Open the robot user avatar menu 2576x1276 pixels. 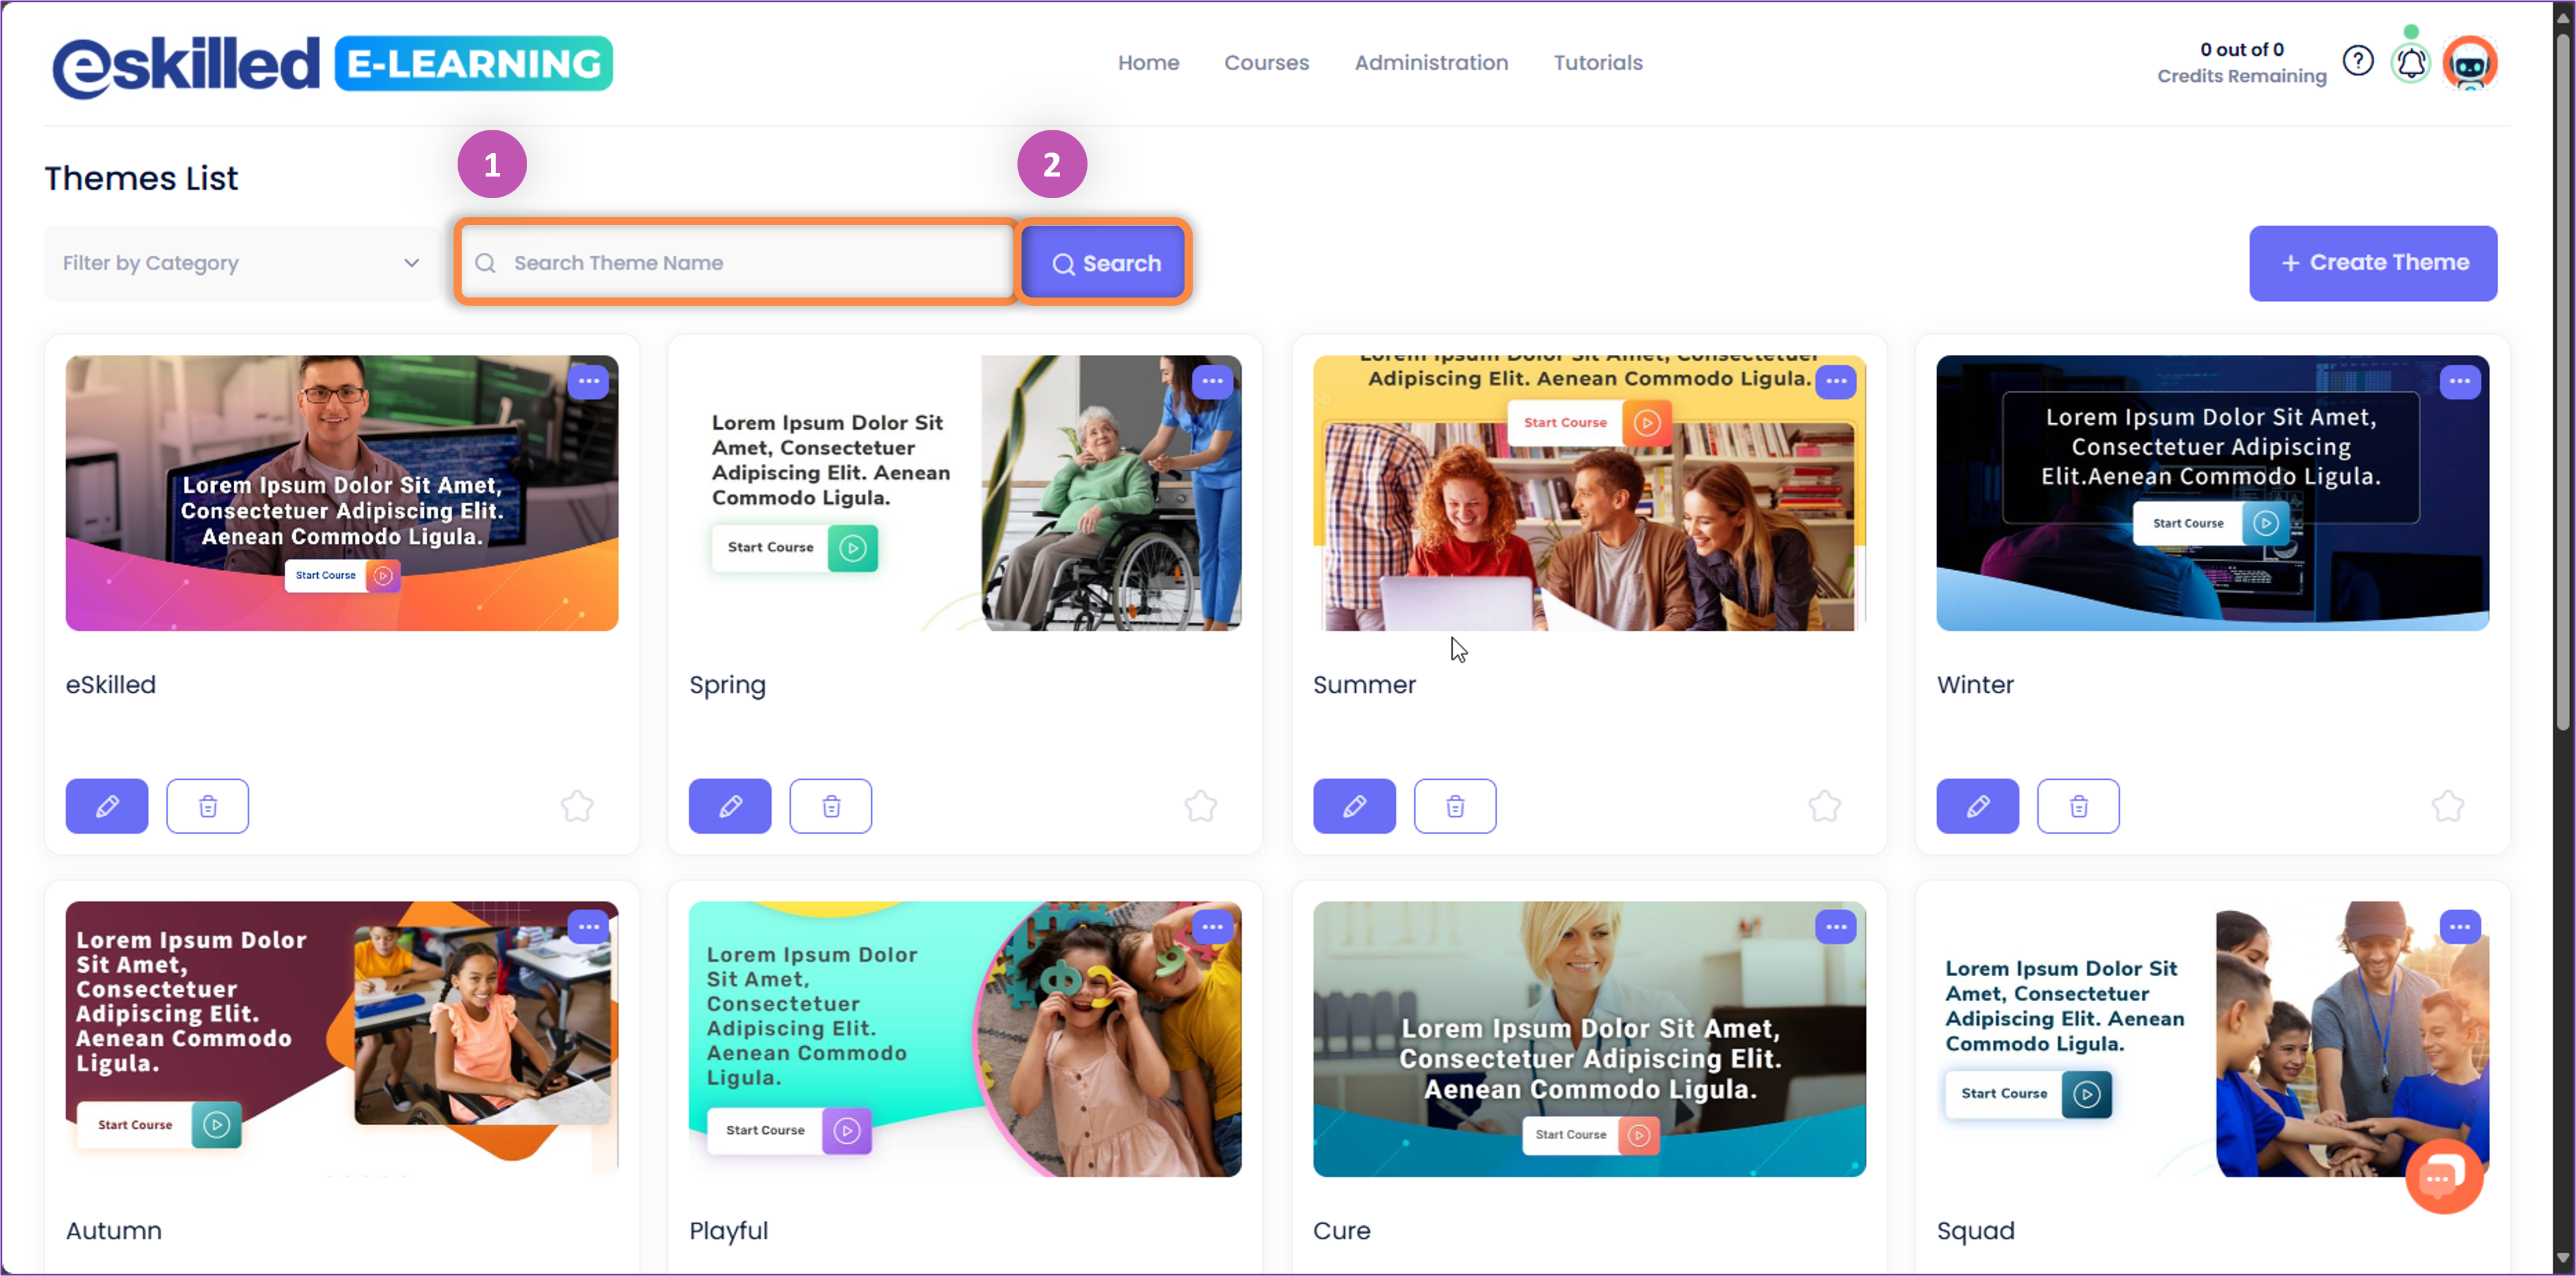pos(2469,63)
